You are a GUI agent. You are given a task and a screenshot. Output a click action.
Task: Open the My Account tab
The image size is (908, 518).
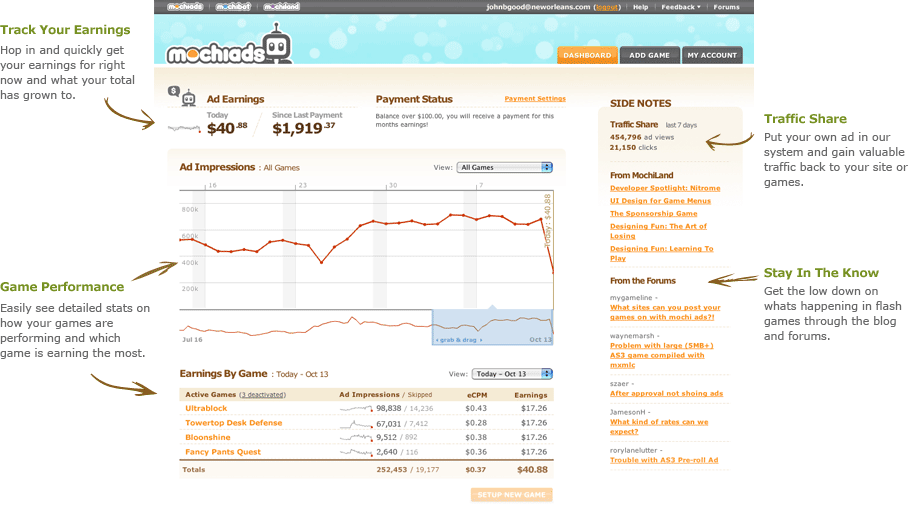tap(711, 55)
